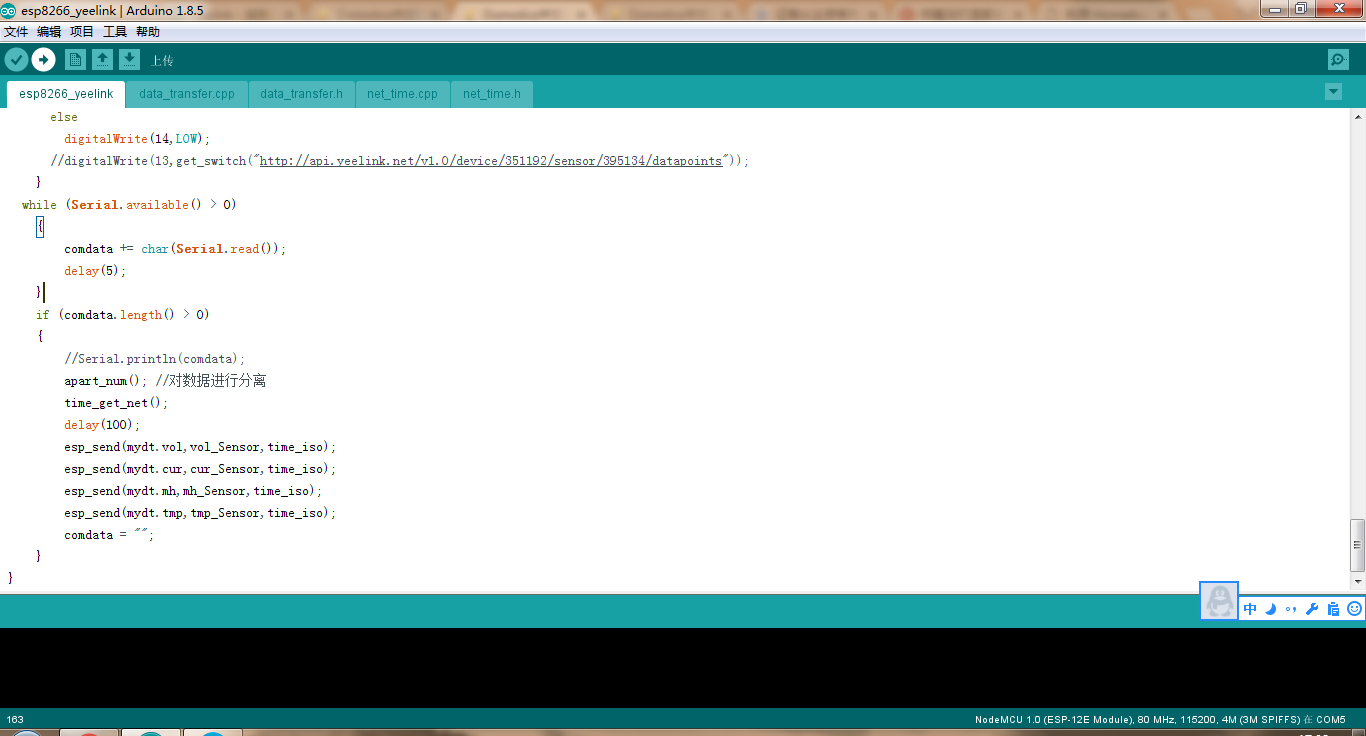Viewport: 1366px width, 736px height.
Task: Create a new sketch with the New icon
Action: (x=75, y=60)
